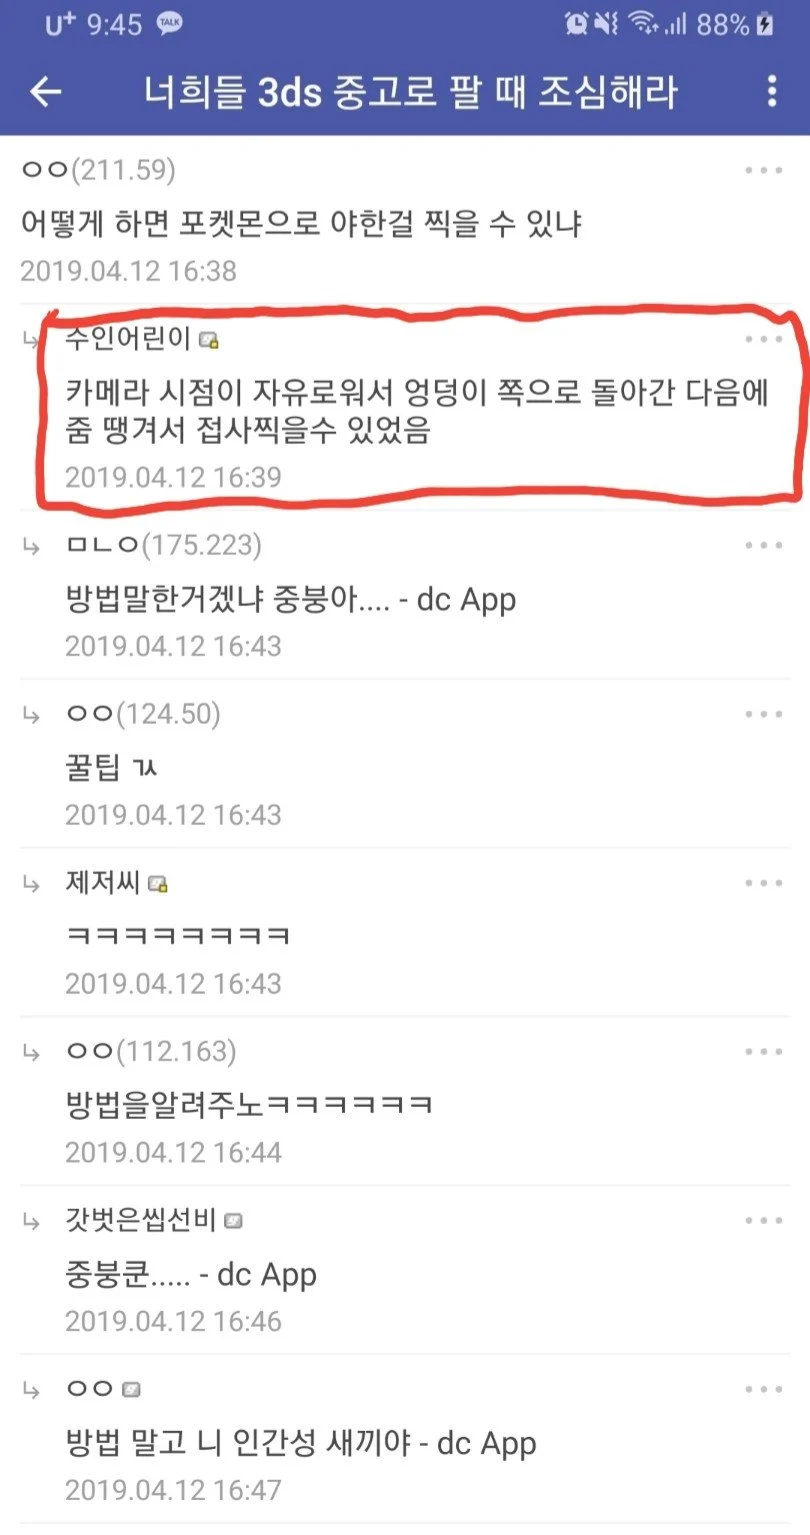Open more options for 수인어린이 reply
Viewport: 810px width, 1535px height.
click(764, 339)
